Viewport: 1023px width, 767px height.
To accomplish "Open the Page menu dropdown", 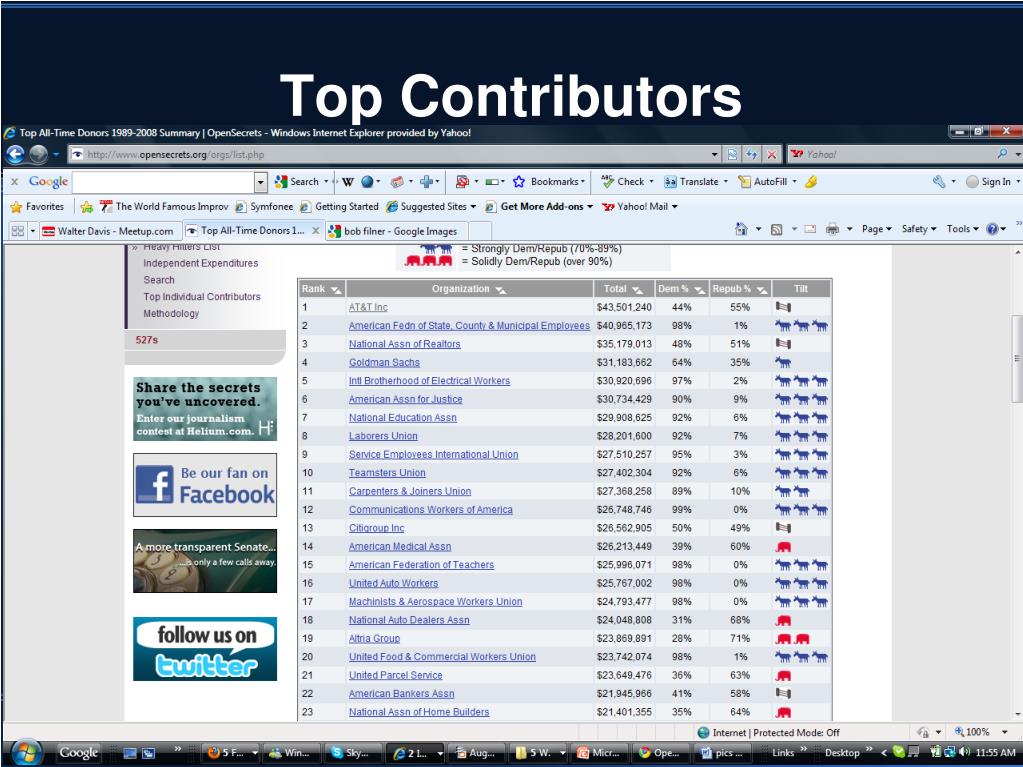I will 876,229.
